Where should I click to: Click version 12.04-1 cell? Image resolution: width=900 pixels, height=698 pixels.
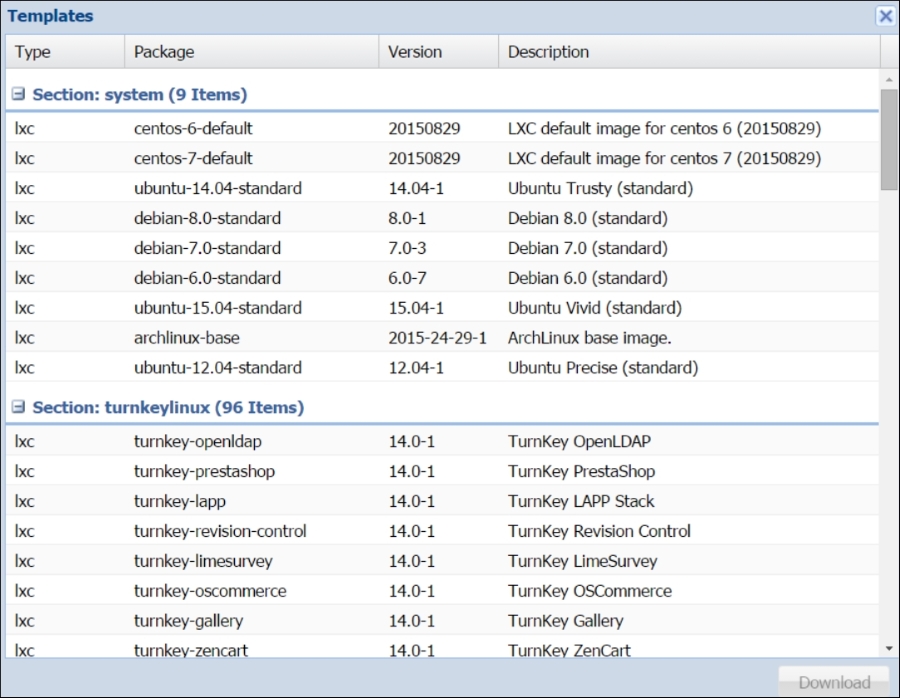pos(416,367)
